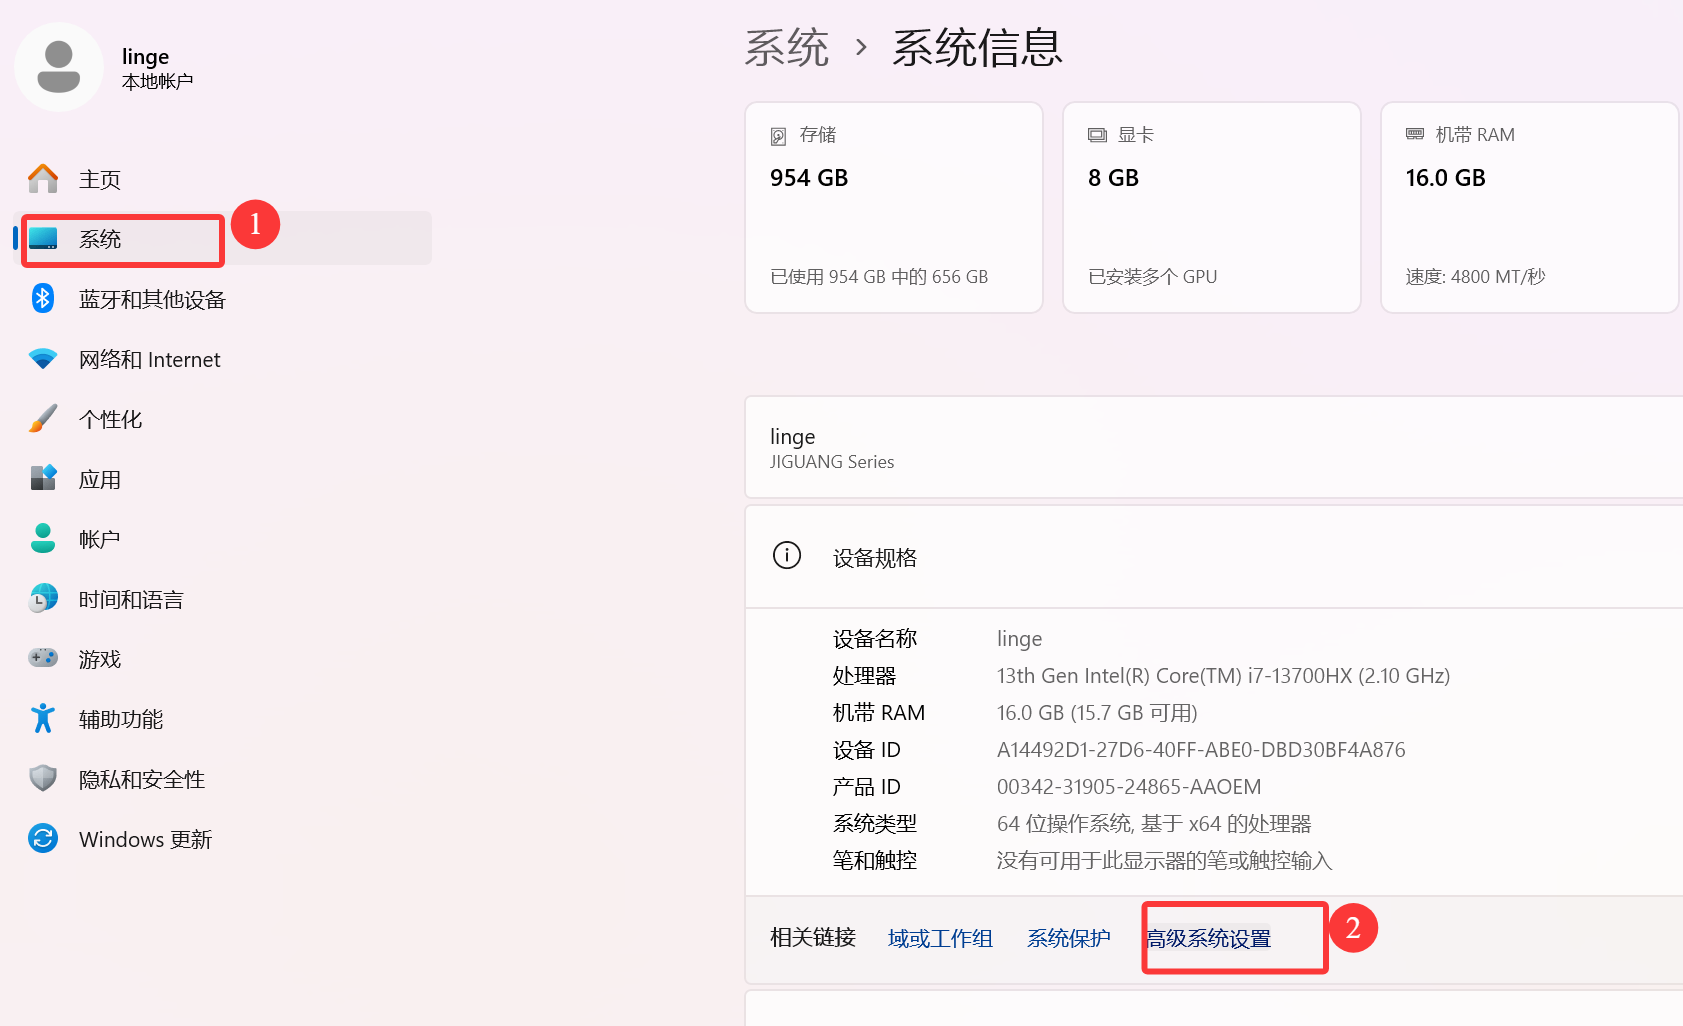The width and height of the screenshot is (1683, 1026).
Task: Click the Wi-Fi icon beside 网络和 Internet
Action: point(43,359)
